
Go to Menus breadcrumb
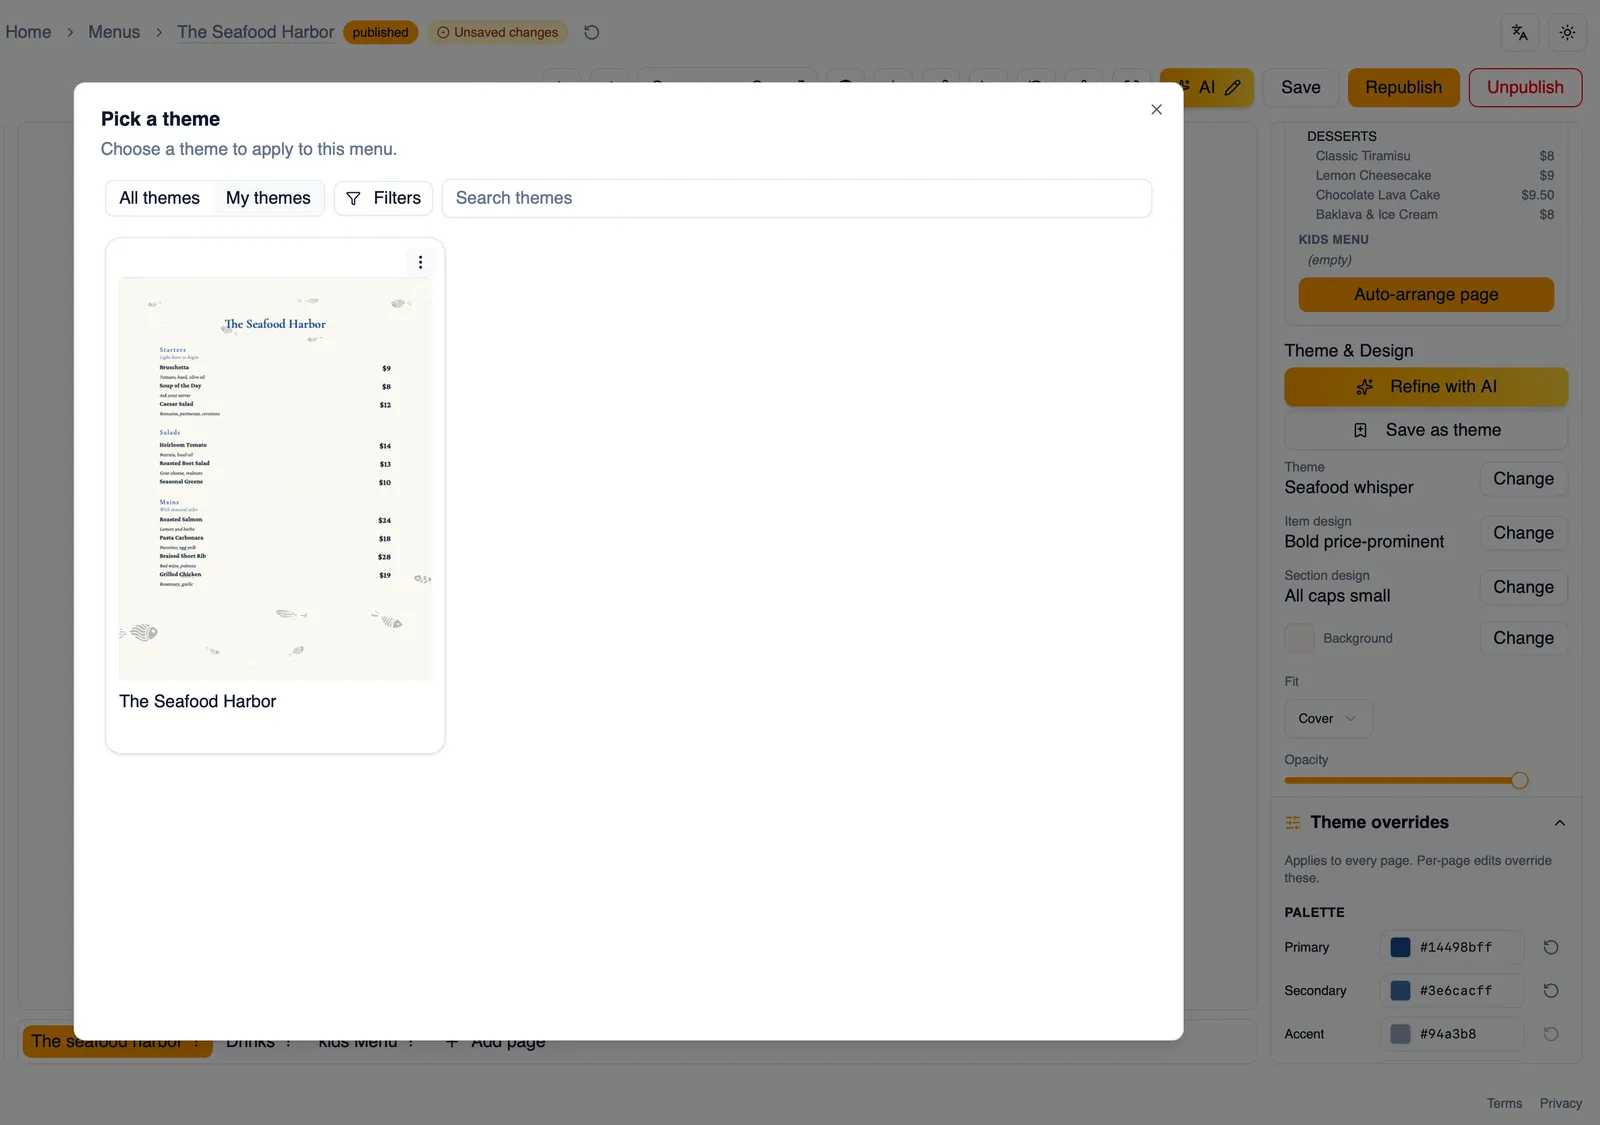(x=114, y=32)
